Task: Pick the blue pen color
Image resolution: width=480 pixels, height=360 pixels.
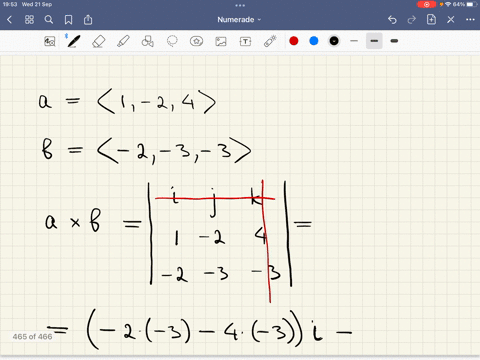Action: point(314,41)
